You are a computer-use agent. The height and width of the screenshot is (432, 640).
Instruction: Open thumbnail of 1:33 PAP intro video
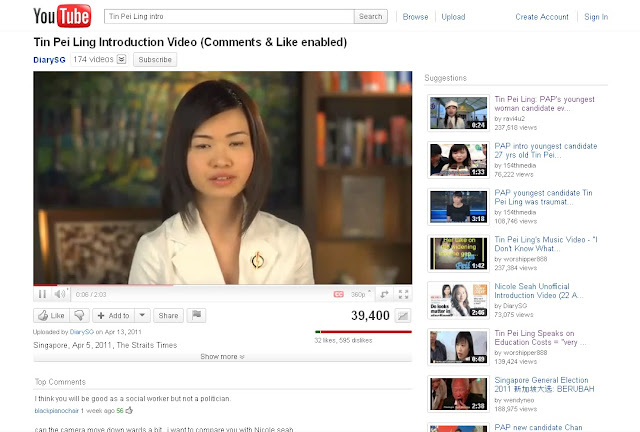(458, 160)
